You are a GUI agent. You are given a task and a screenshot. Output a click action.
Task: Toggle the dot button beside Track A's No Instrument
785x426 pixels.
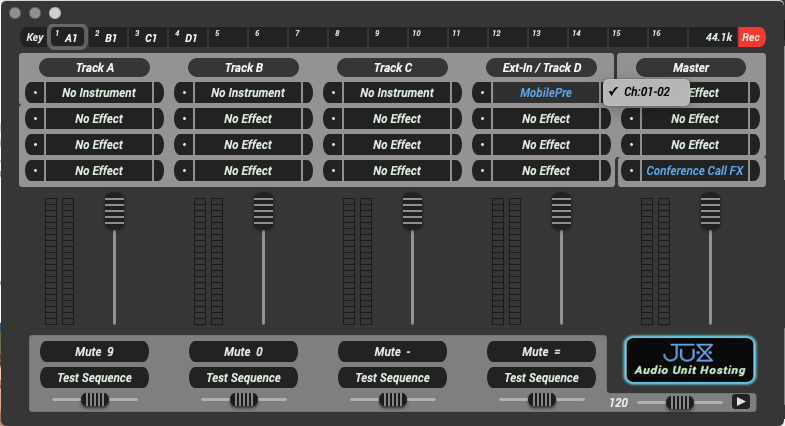[35, 93]
